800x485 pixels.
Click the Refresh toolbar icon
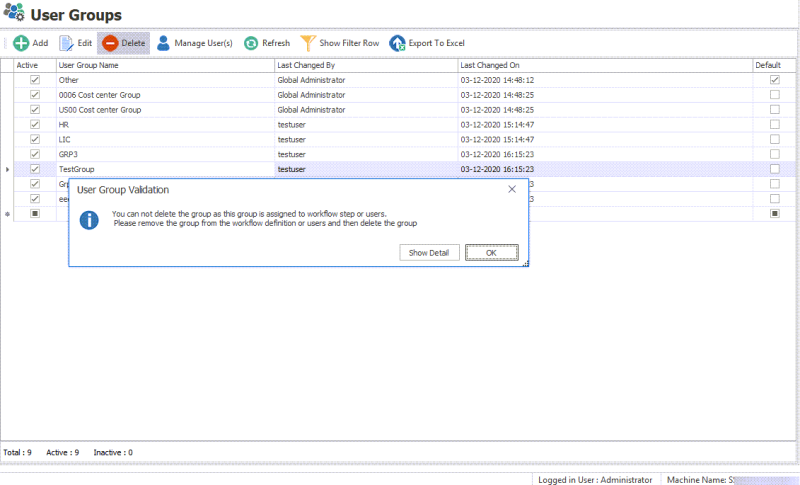[x=251, y=43]
